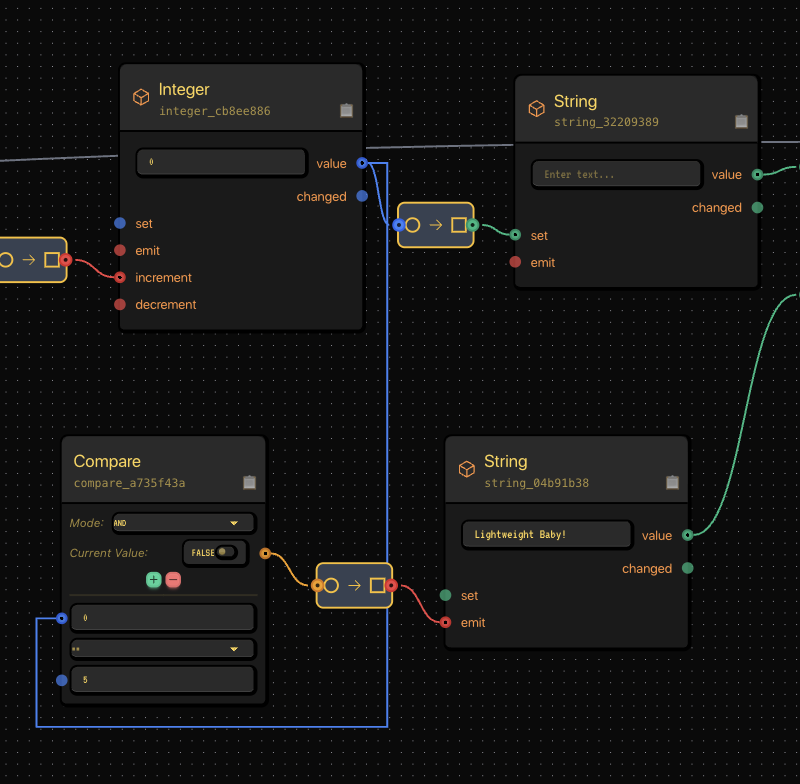800x784 pixels.
Task: Click the Integer value output port
Action: (x=361, y=163)
